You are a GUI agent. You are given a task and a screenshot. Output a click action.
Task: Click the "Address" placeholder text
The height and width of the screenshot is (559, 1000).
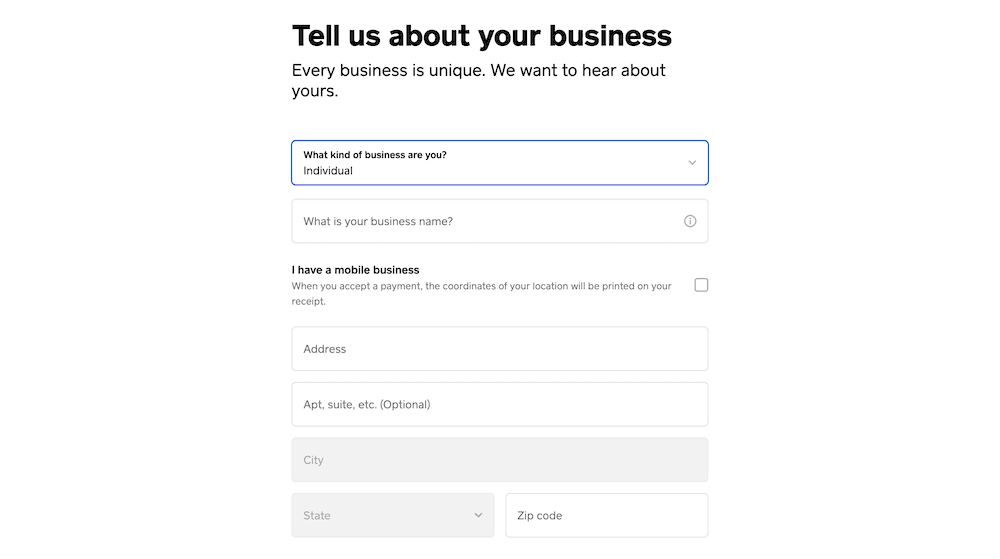pyautogui.click(x=325, y=349)
